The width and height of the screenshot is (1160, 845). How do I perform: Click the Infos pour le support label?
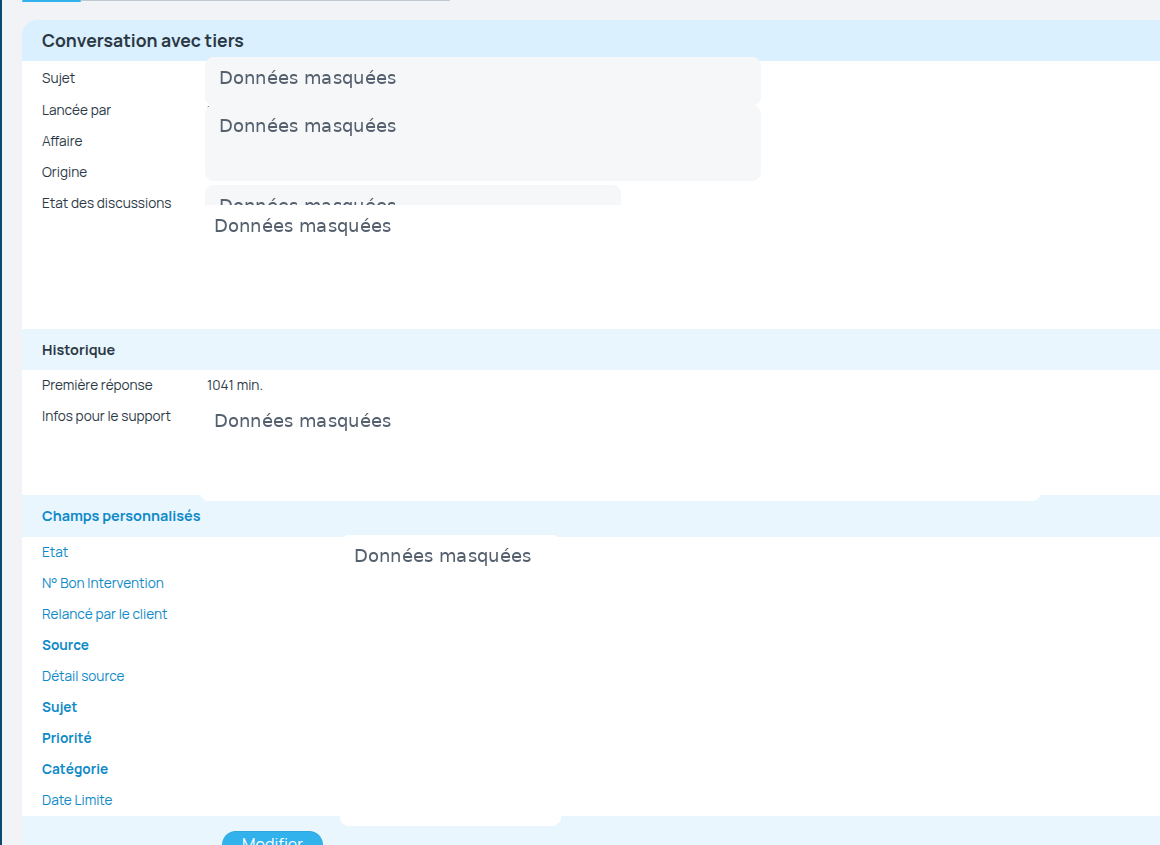click(106, 417)
